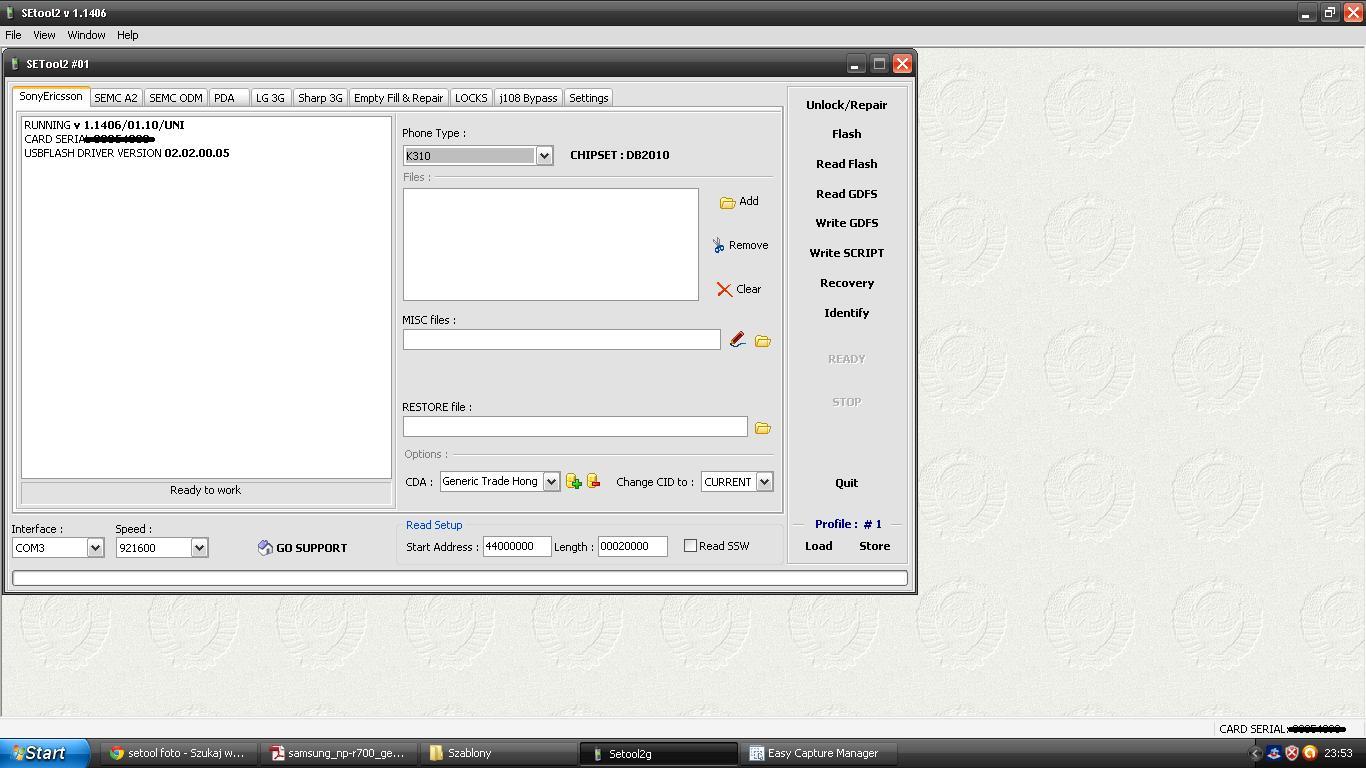Viewport: 1366px width, 768px height.
Task: Switch to PDA tab
Action: pyautogui.click(x=229, y=98)
